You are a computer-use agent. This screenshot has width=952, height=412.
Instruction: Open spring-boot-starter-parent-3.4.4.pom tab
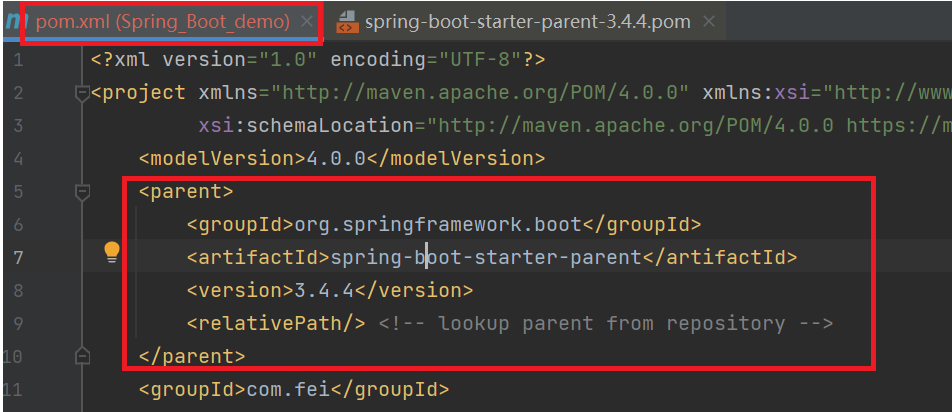click(527, 22)
